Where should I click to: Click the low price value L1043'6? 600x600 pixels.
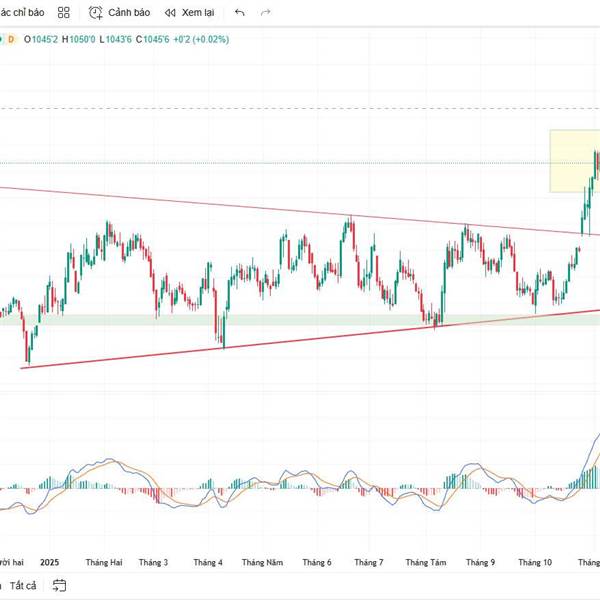[115, 39]
